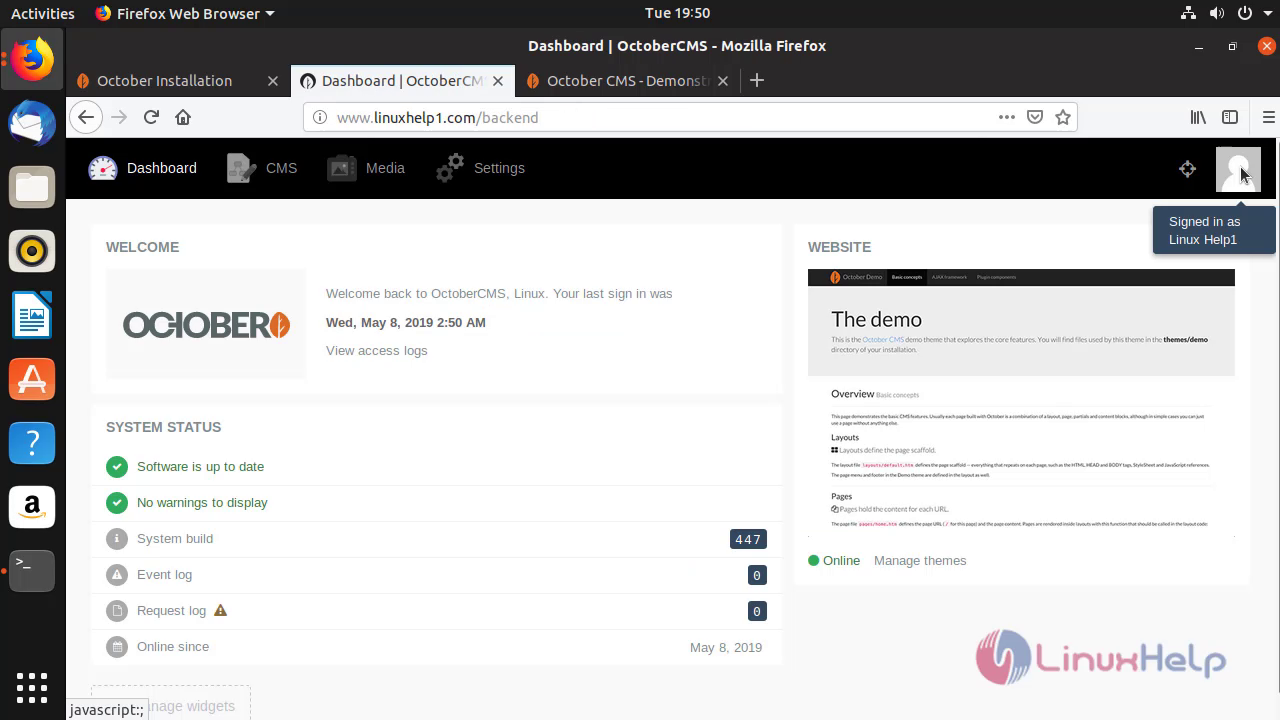This screenshot has width=1280, height=720.
Task: Open the system status menu
Action: point(1225,13)
